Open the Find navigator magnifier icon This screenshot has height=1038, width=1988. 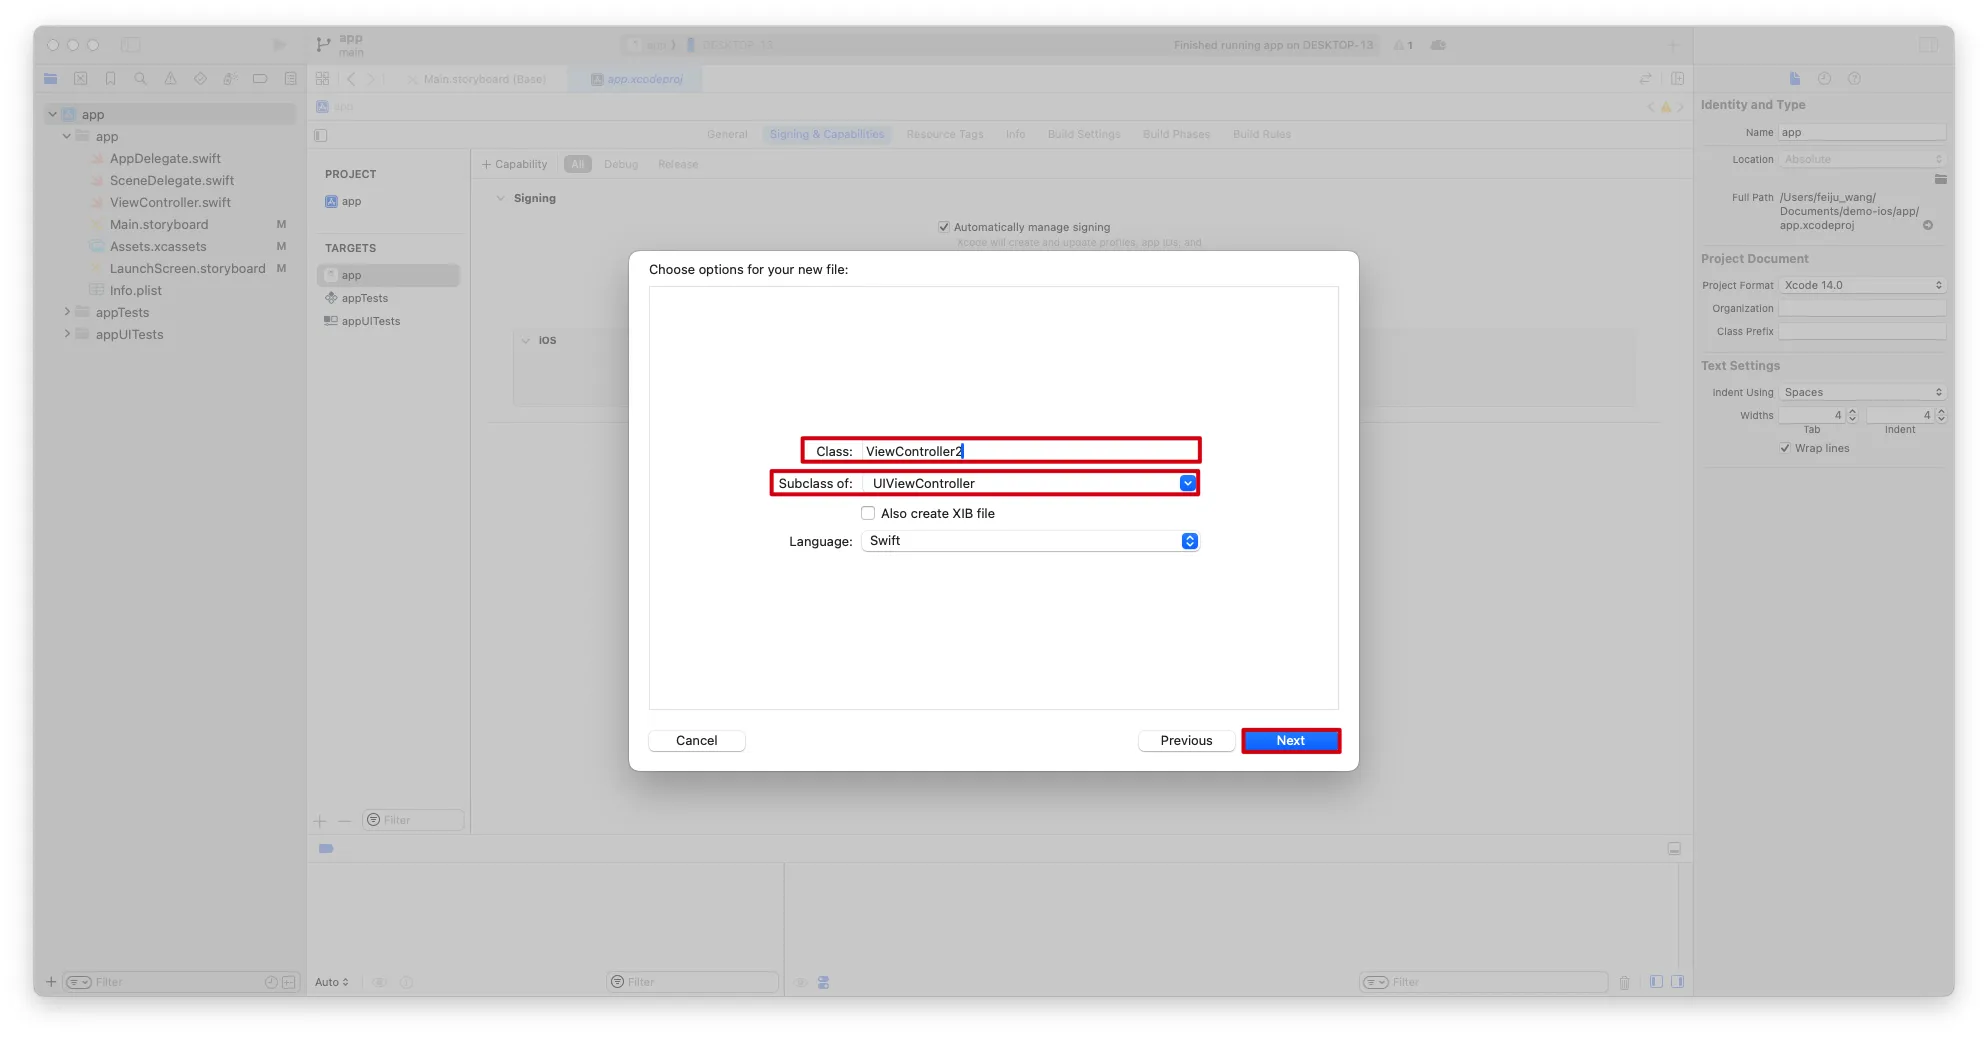140,79
